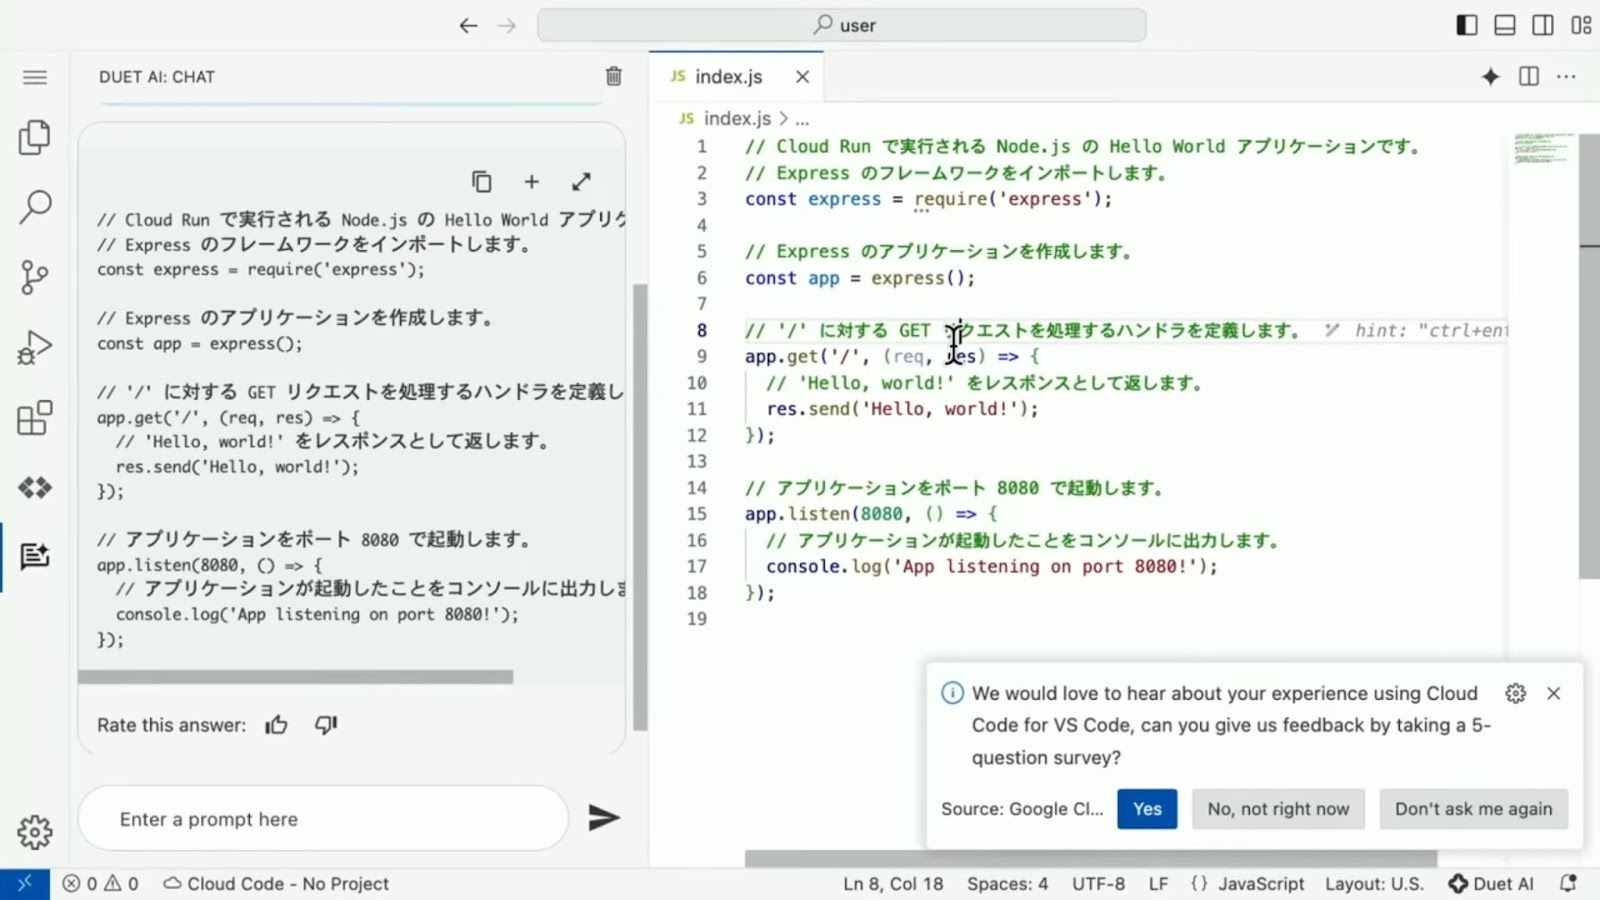Image resolution: width=1600 pixels, height=900 pixels.
Task: Open the Run and Debug view icon
Action: [x=35, y=347]
